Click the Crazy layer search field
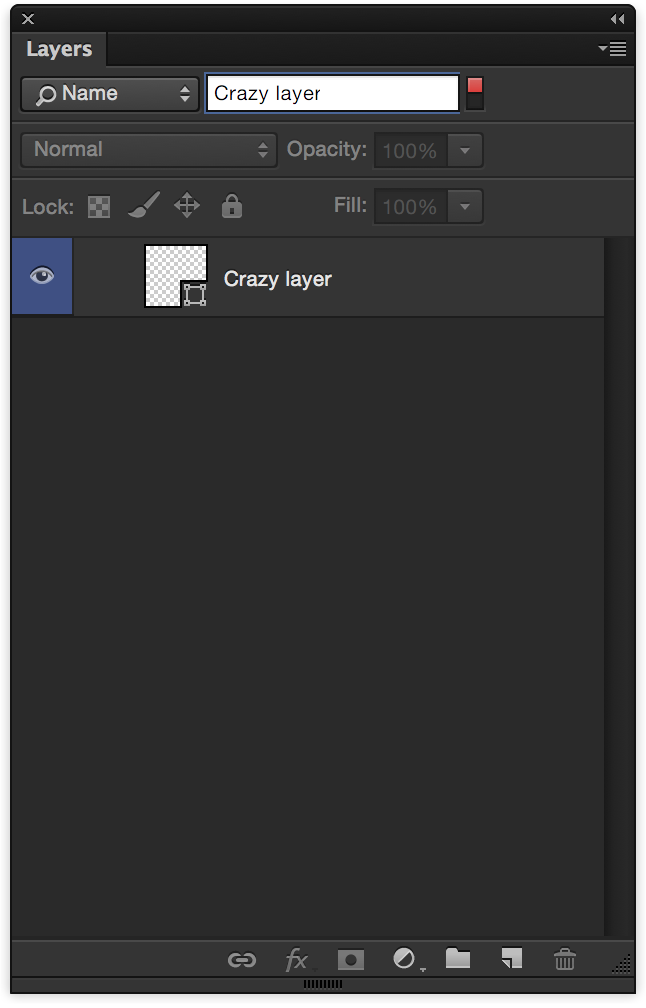Viewport: 646px width, 1008px height. click(x=332, y=94)
